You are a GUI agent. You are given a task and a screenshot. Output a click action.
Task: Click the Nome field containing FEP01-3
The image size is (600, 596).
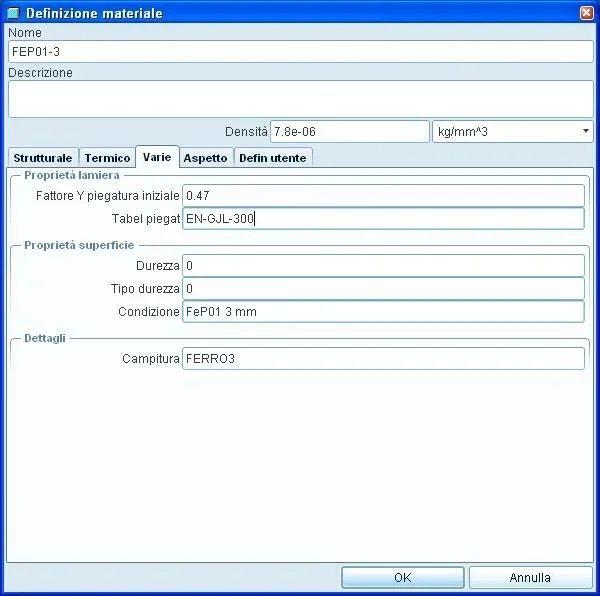(301, 52)
